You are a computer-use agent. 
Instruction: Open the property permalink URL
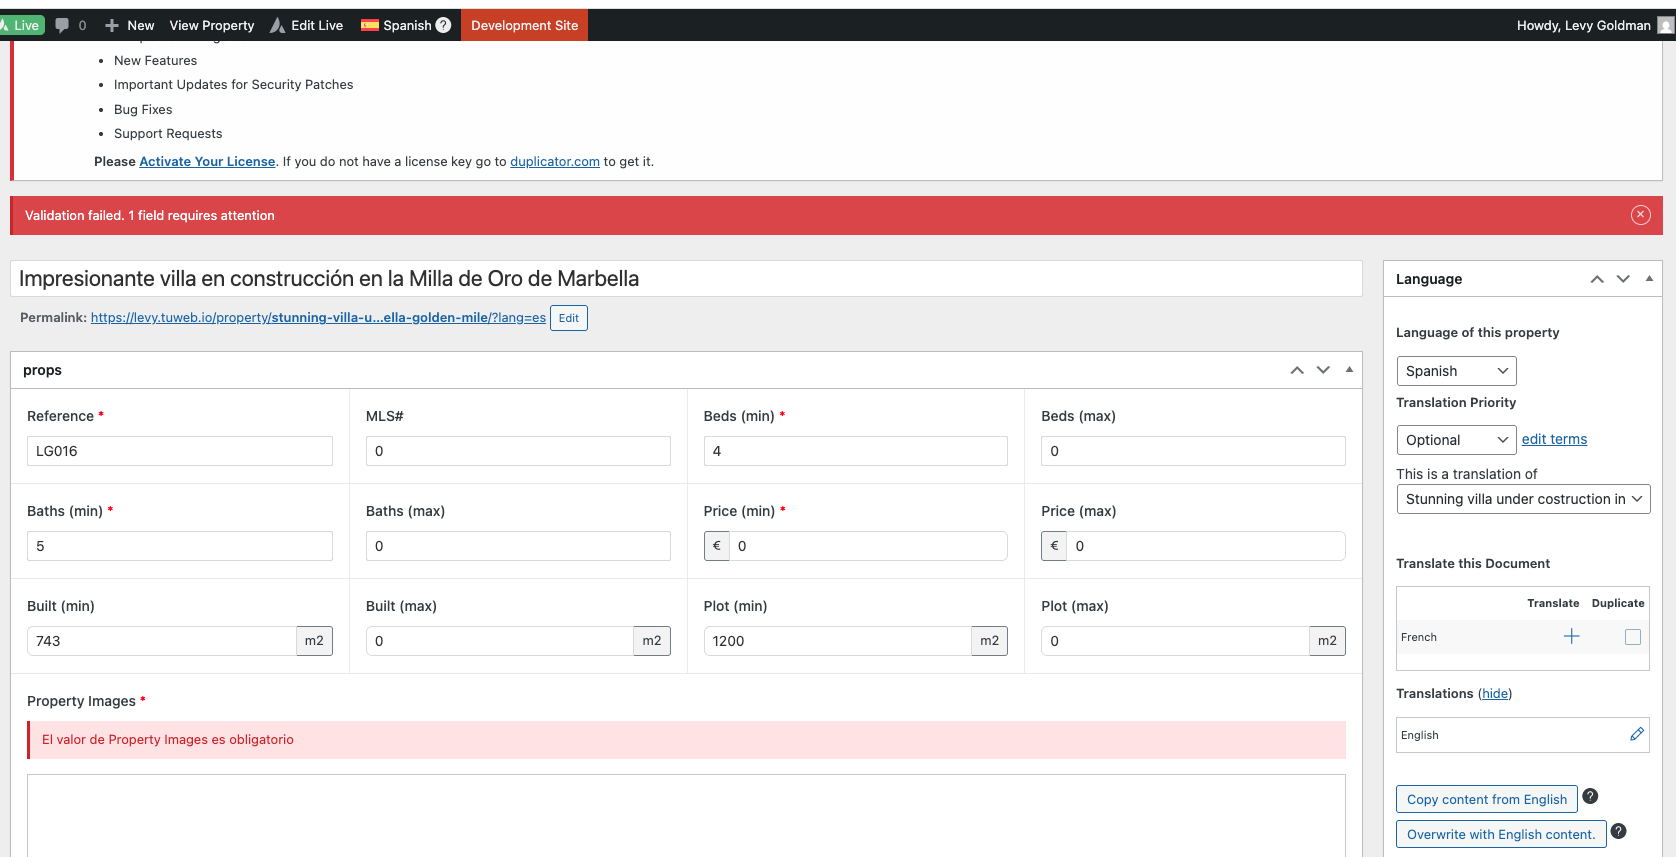click(x=318, y=318)
